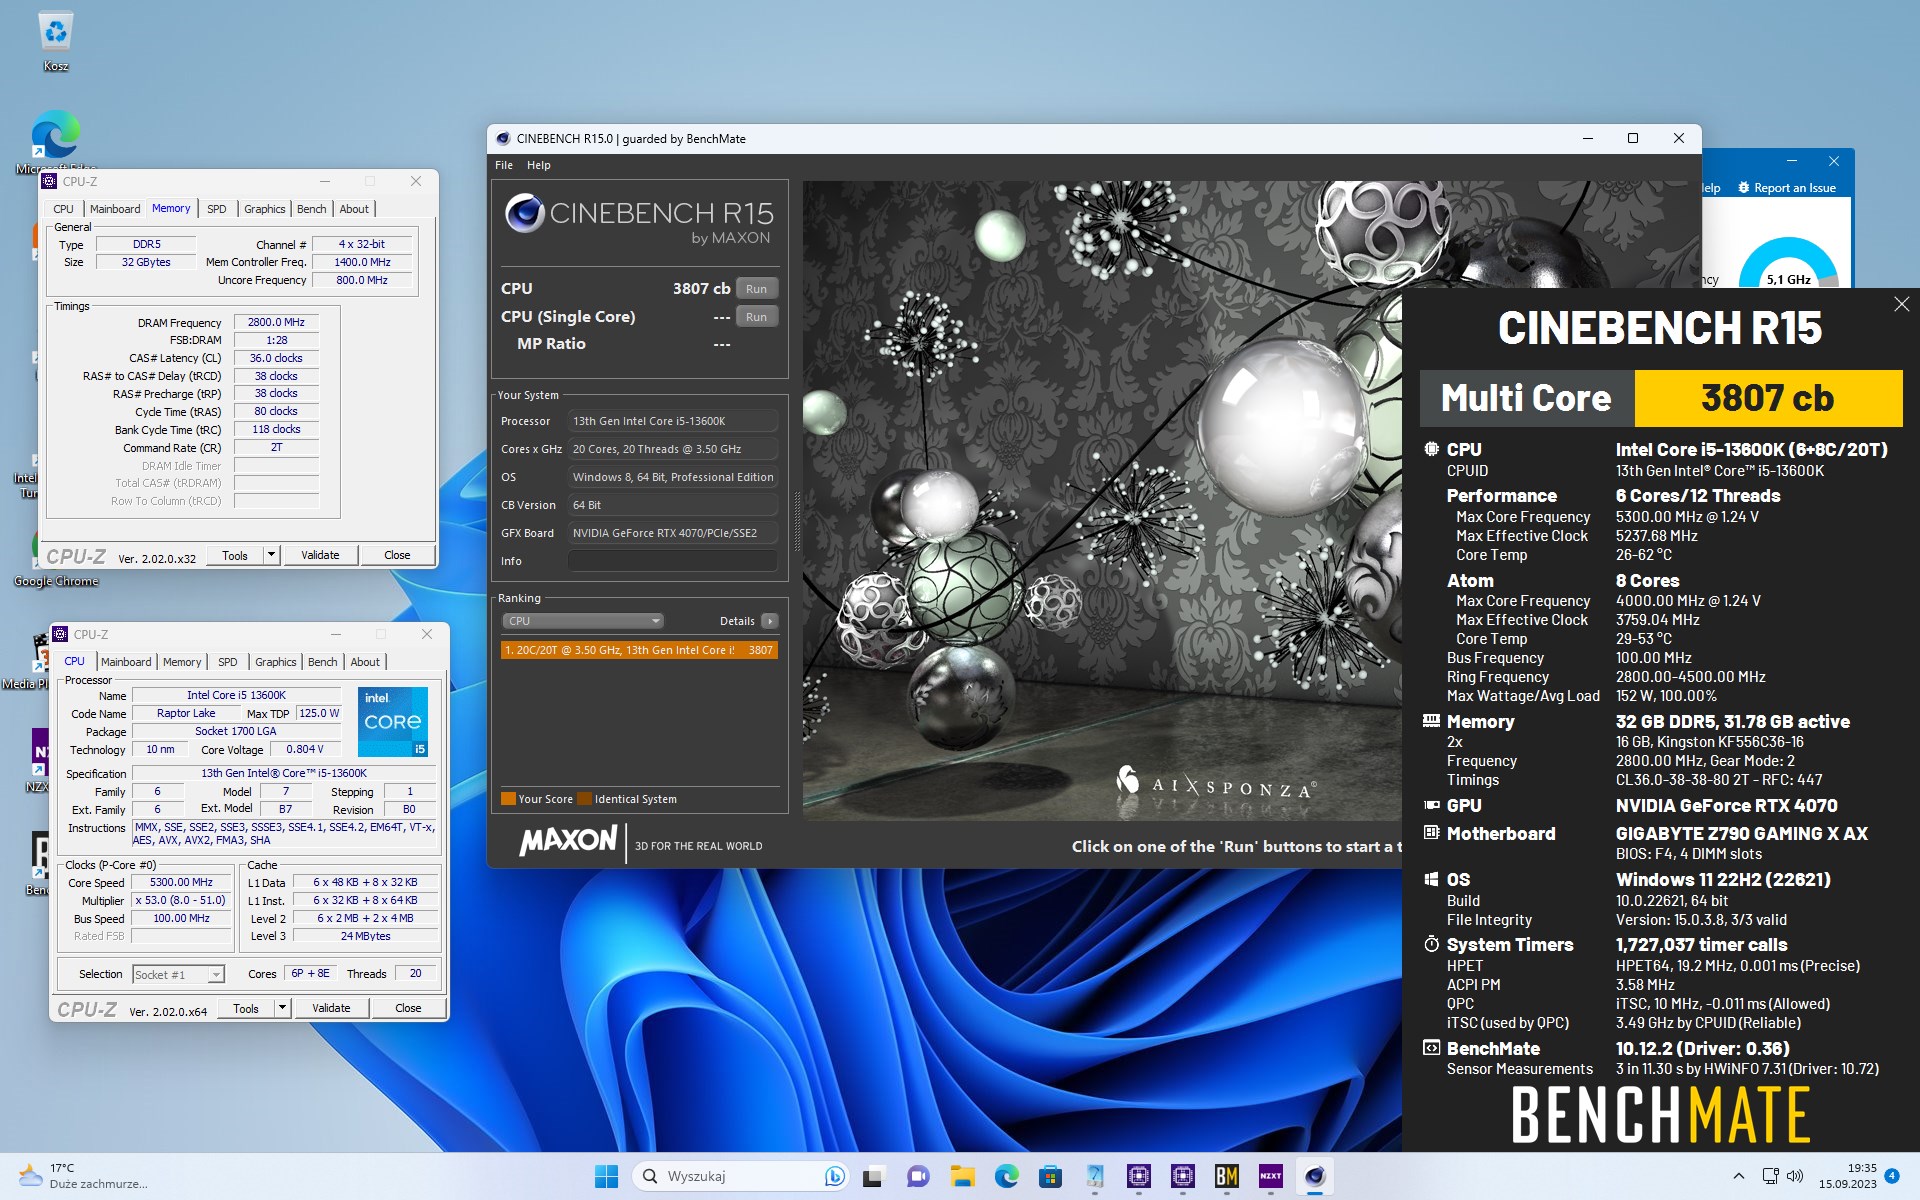Click the Details arrow button in Ranking
Viewport: 1920px width, 1200px height.
(769, 621)
